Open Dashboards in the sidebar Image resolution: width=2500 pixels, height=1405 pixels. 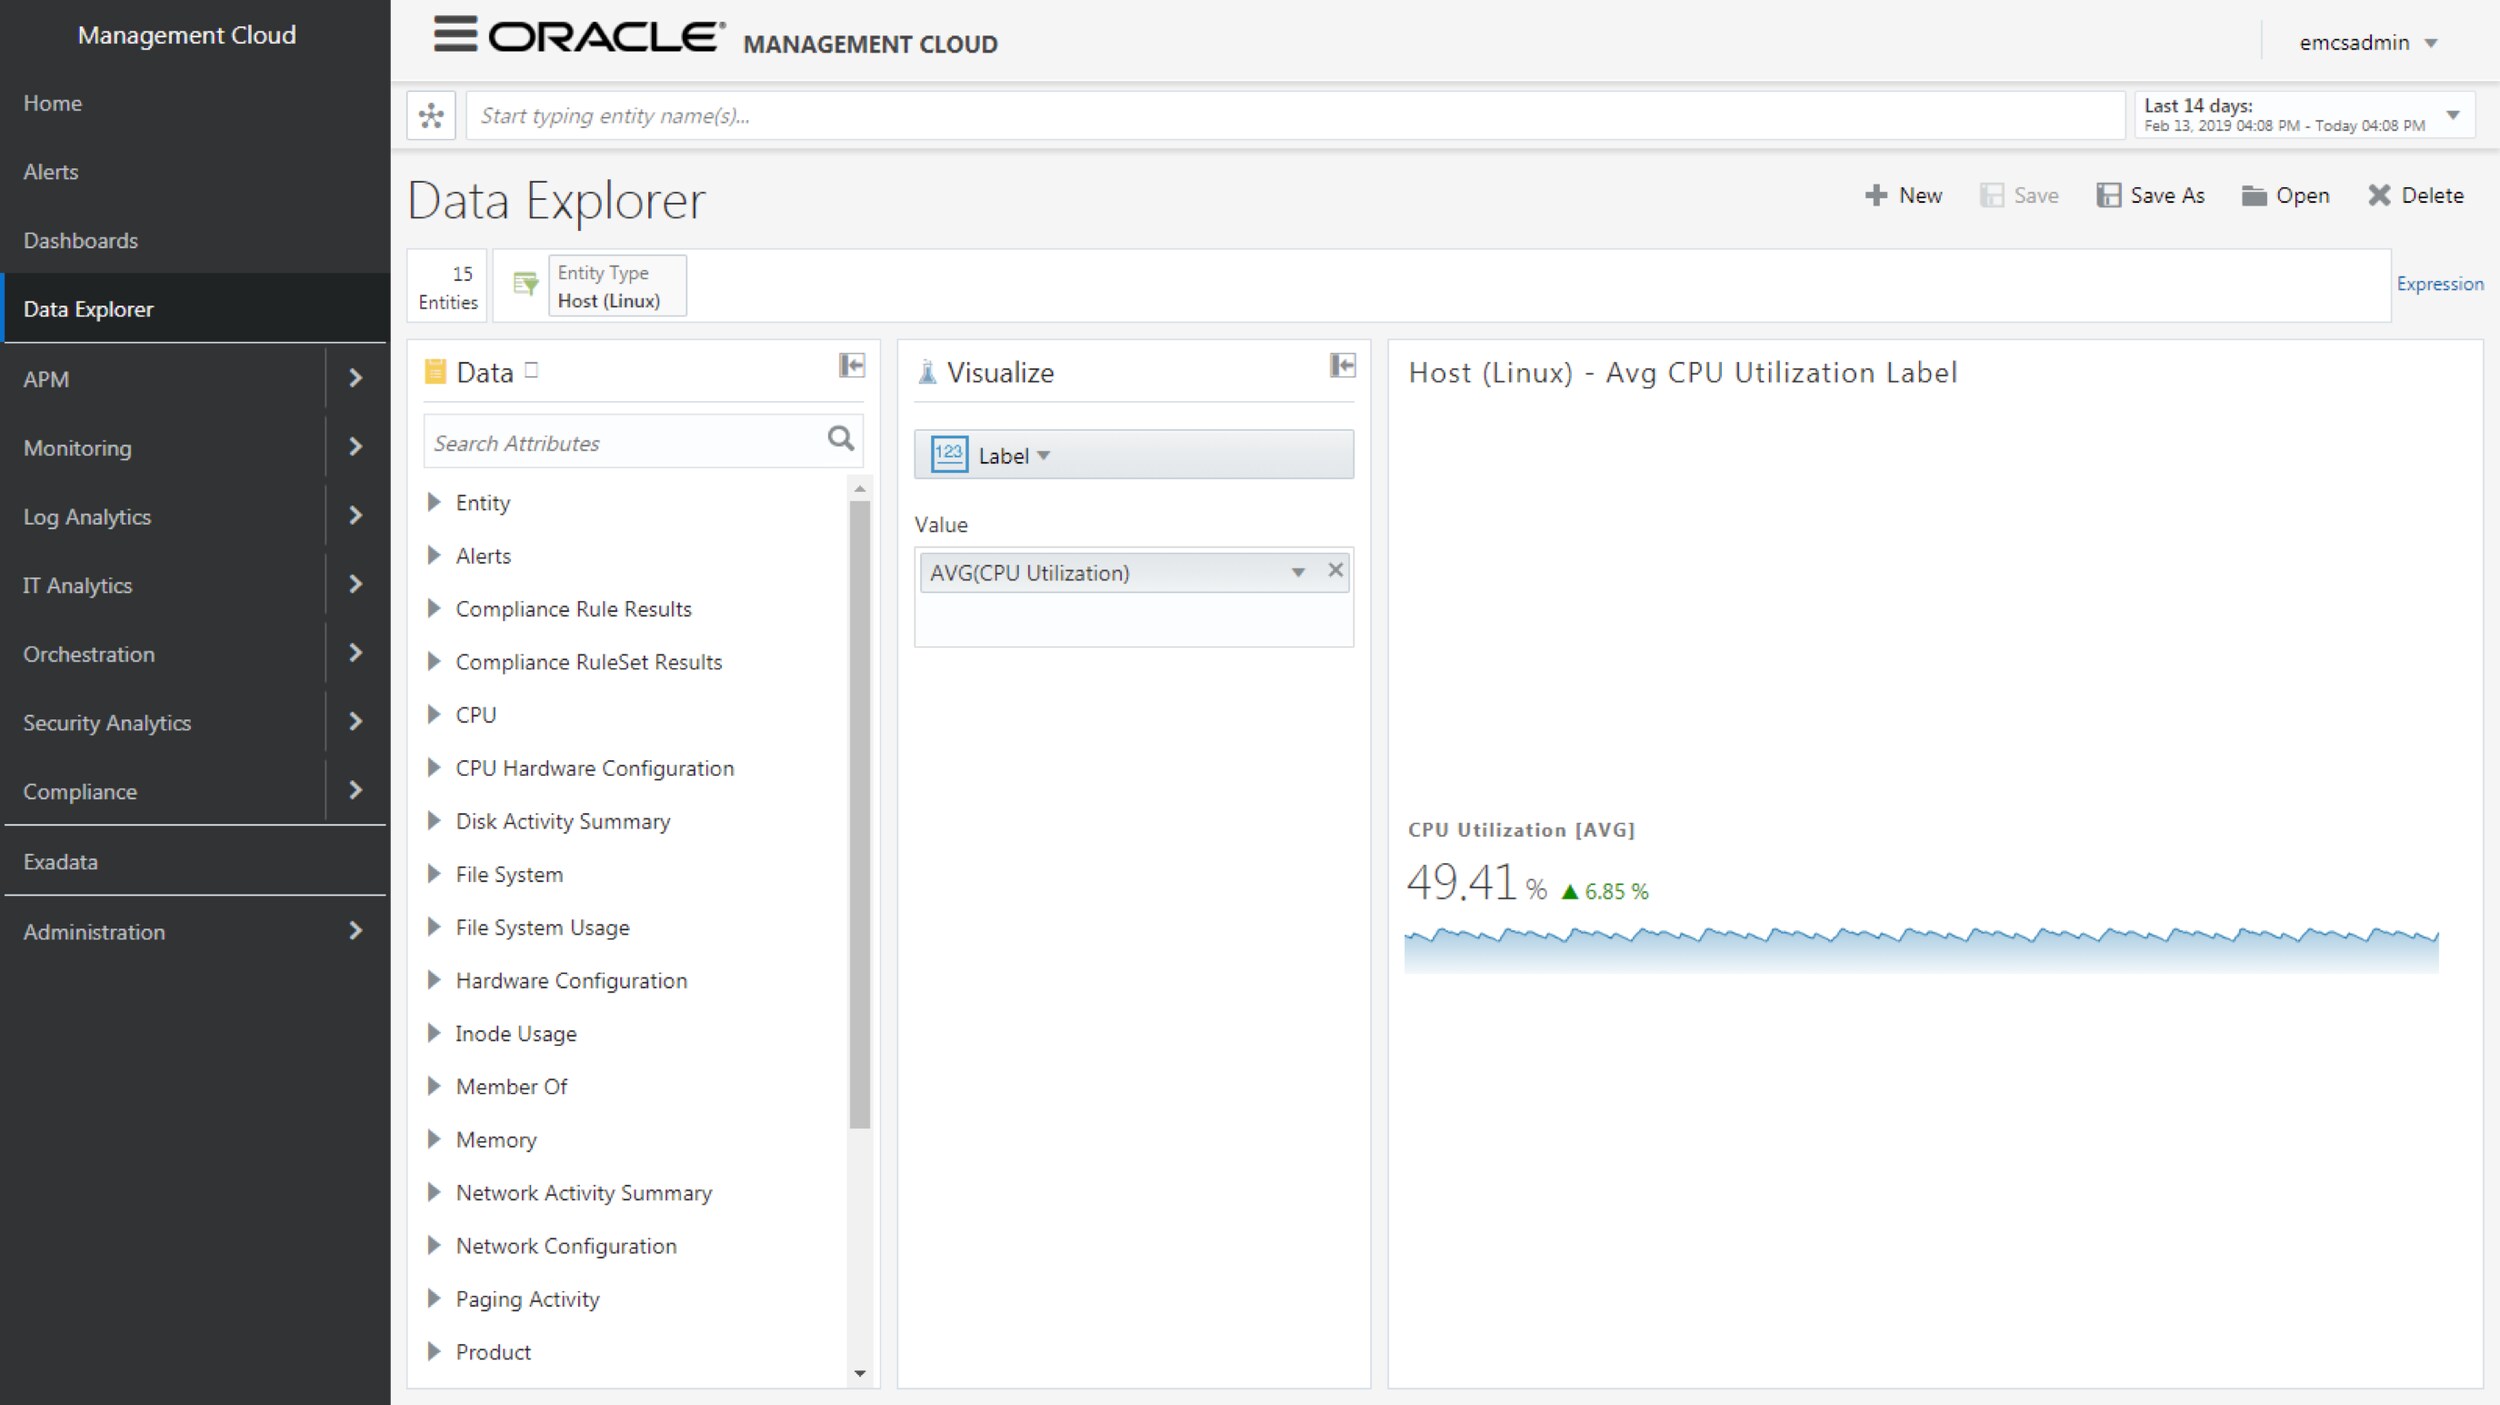[x=81, y=240]
